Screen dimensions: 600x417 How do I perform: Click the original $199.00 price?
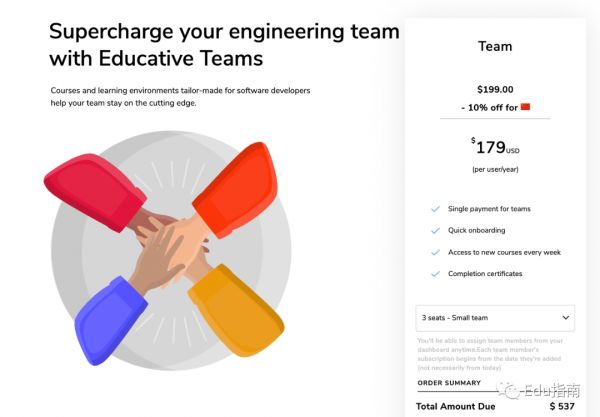click(495, 88)
